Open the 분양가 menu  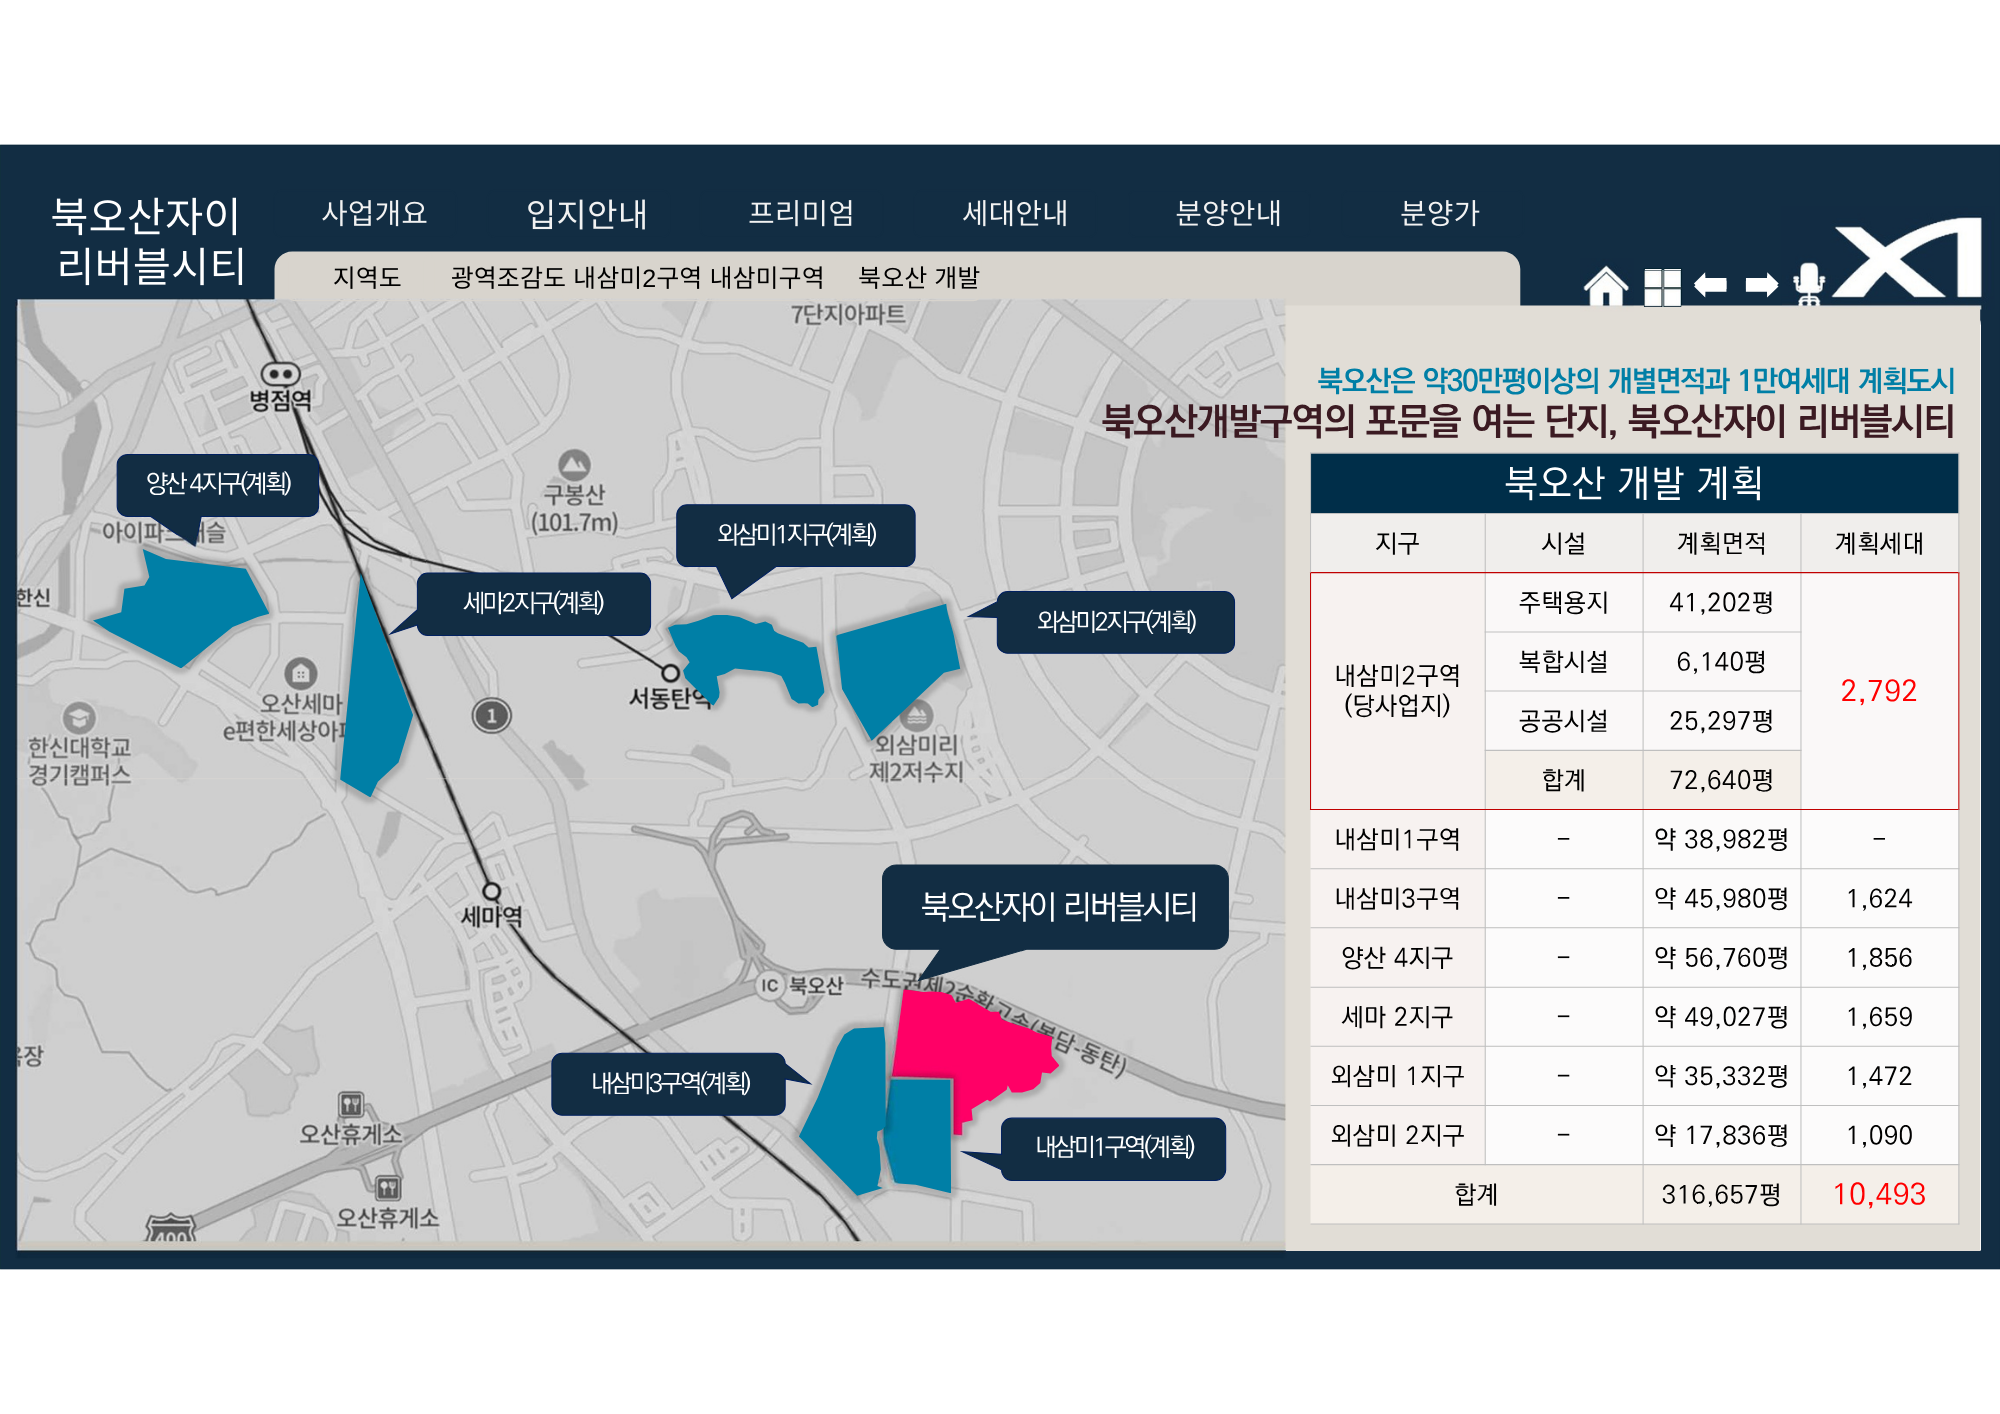coord(1439,213)
